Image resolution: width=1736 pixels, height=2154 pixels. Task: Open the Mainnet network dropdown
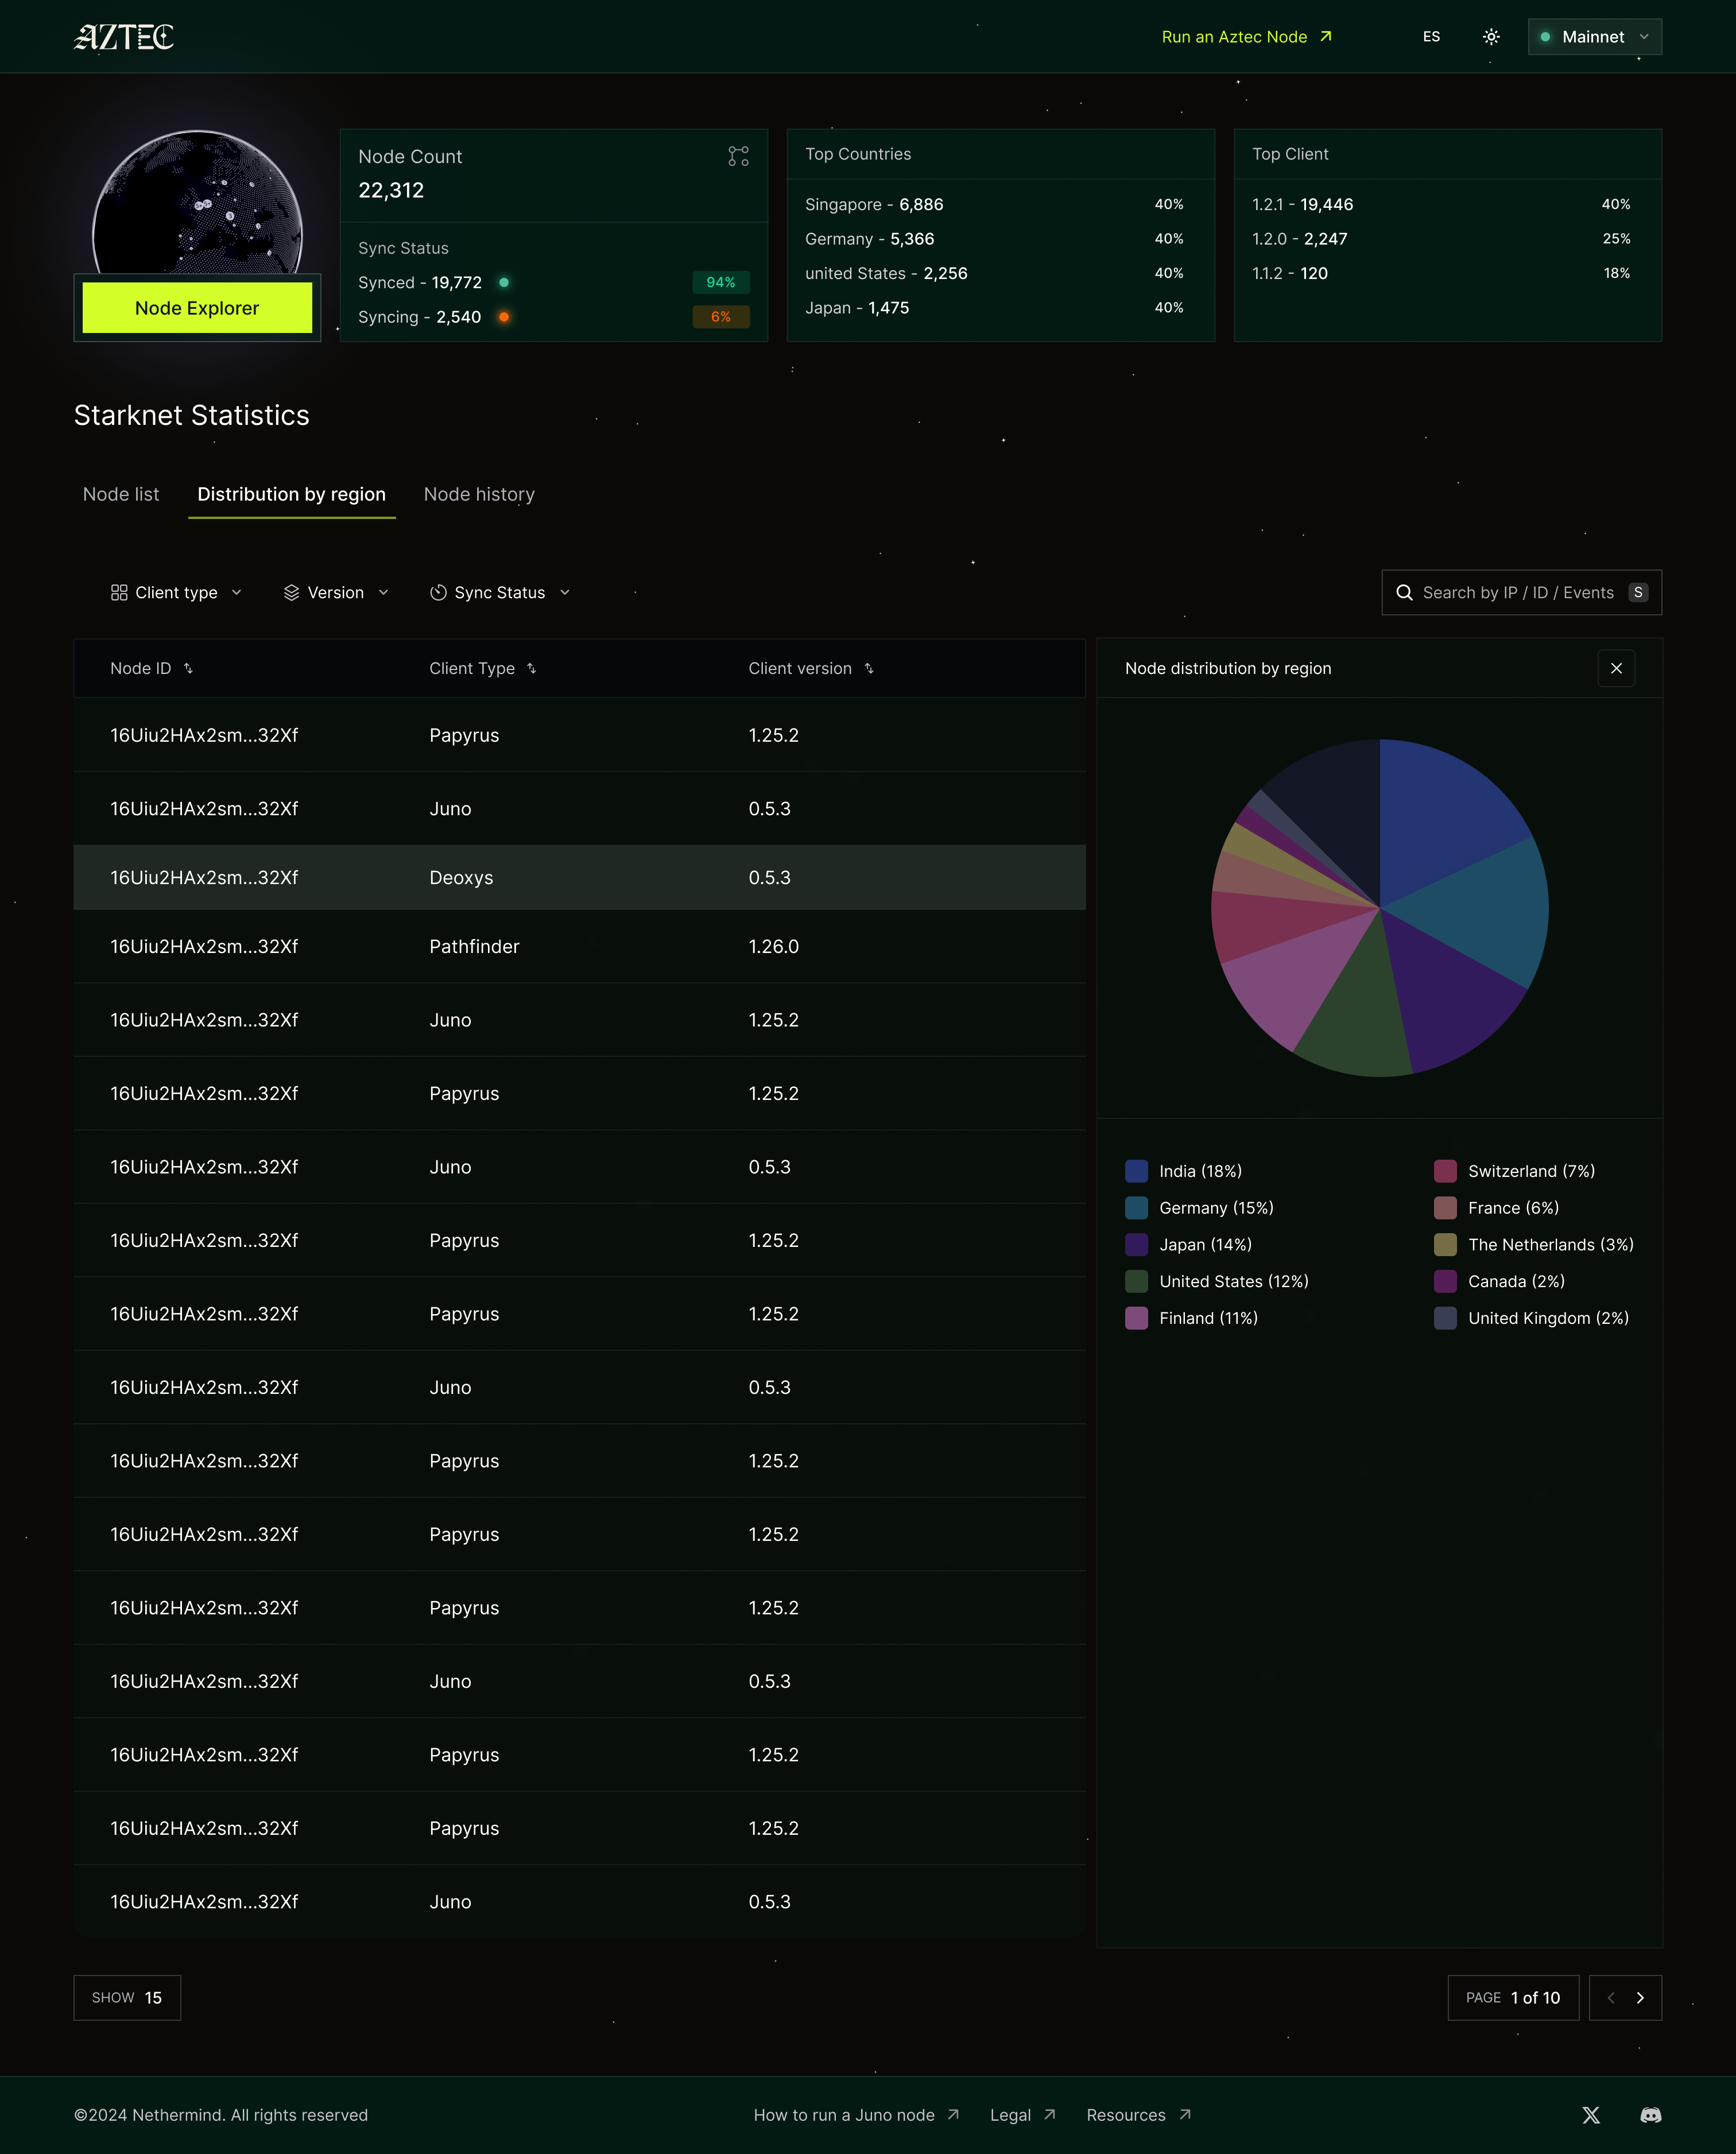point(1594,37)
